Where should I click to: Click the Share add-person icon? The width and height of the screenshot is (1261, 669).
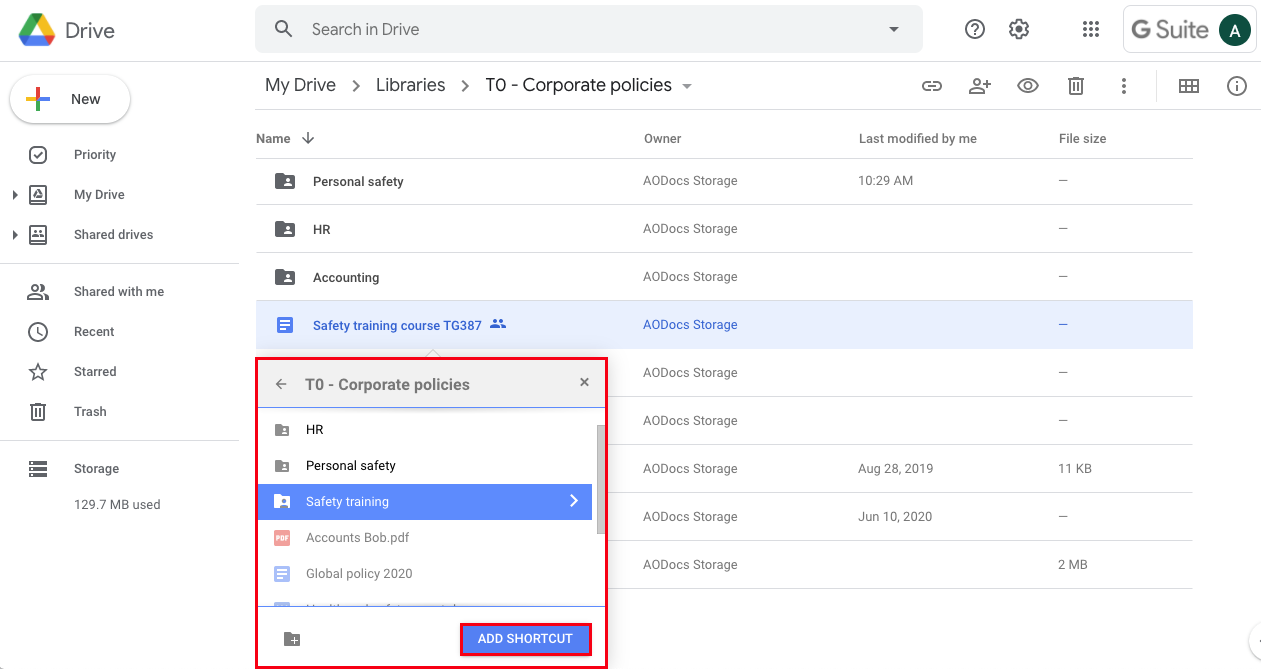click(980, 86)
